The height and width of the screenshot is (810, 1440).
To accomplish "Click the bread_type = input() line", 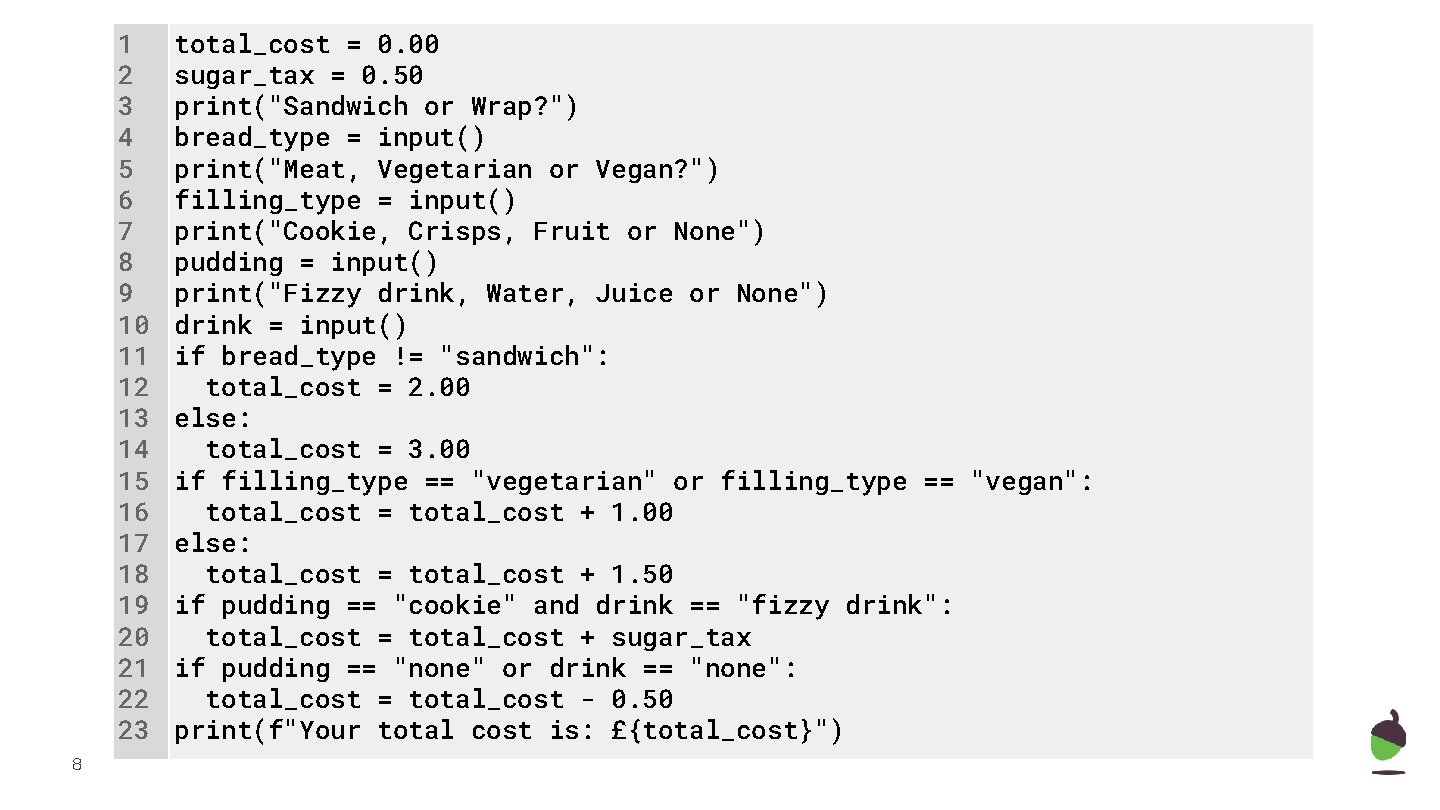I will click(330, 138).
